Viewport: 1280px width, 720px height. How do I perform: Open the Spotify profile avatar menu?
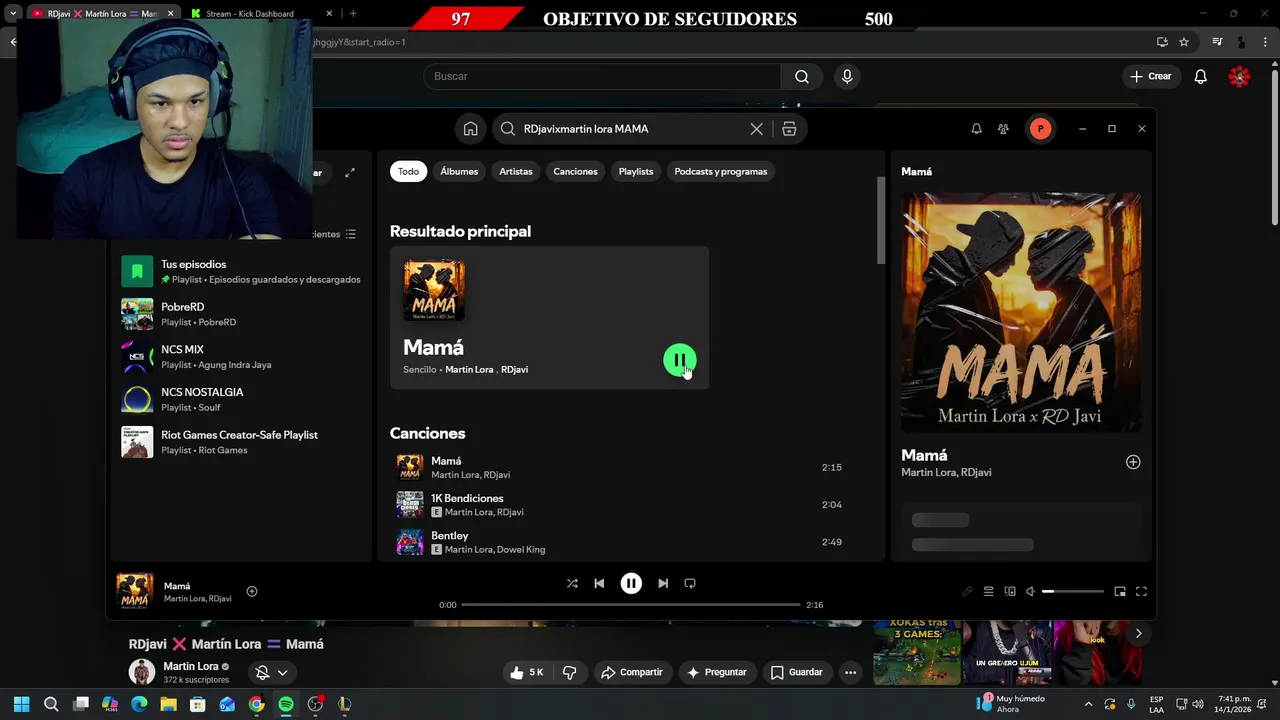(x=1041, y=129)
